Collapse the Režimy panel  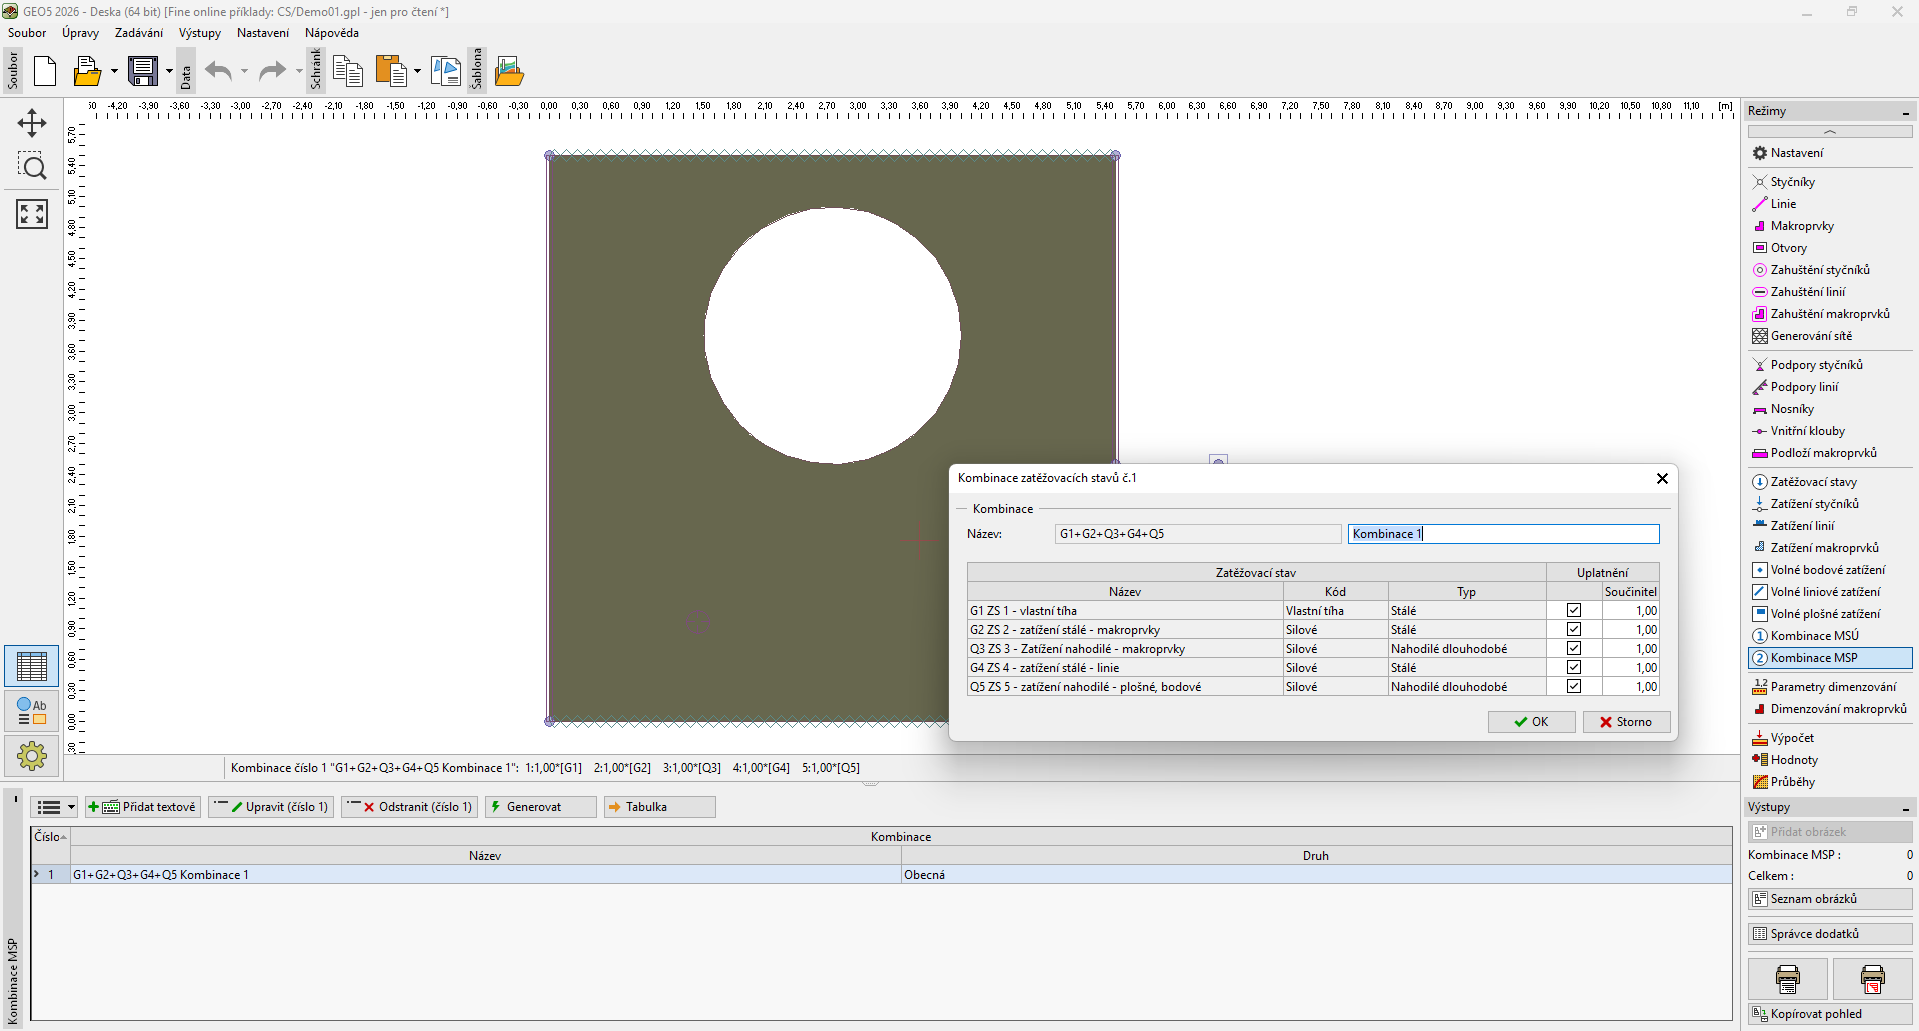[x=1905, y=112]
